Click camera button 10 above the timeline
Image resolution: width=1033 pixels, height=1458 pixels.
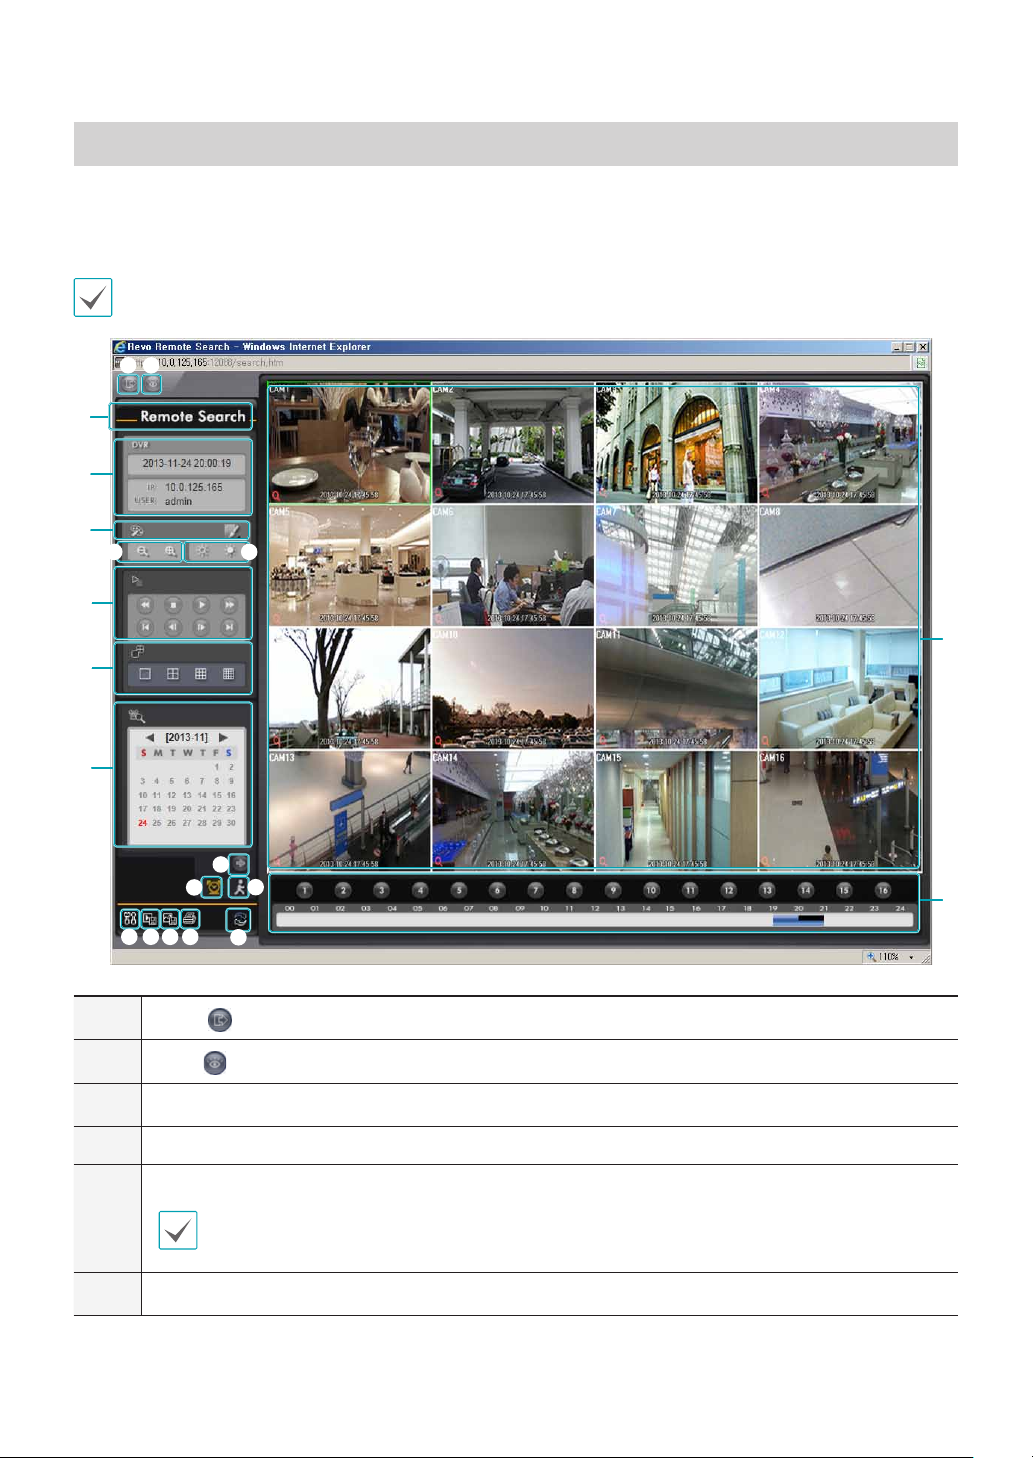point(651,890)
